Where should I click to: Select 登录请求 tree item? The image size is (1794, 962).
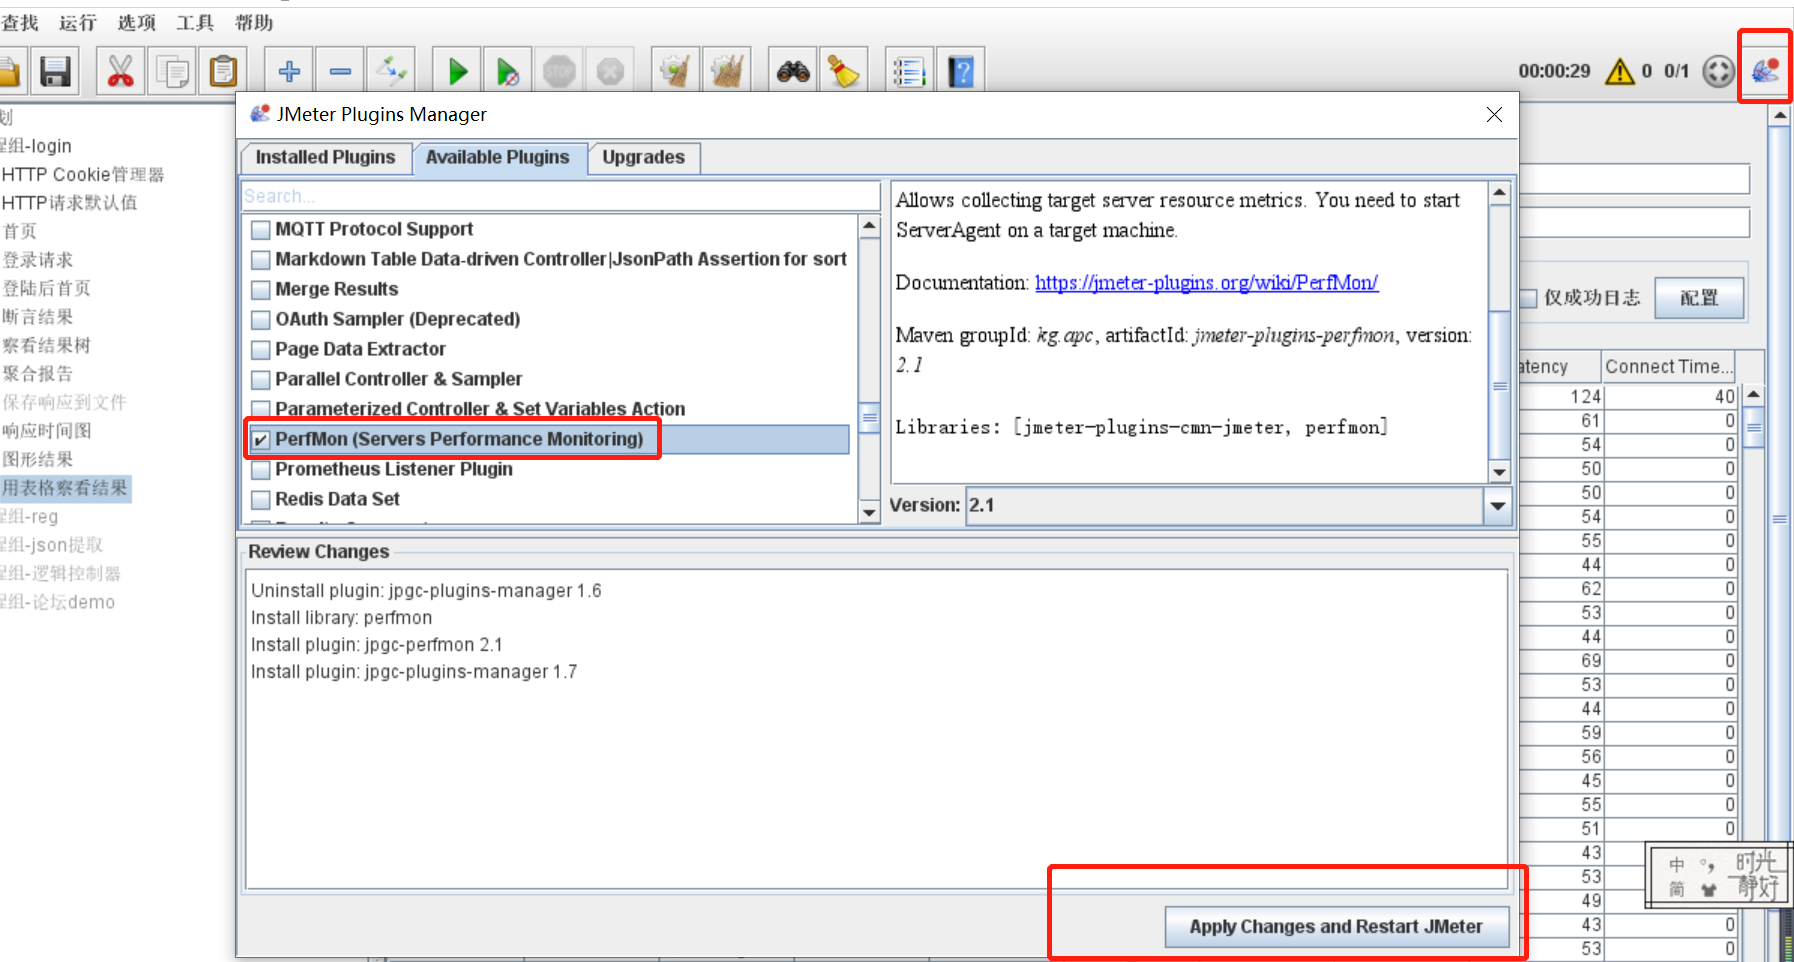tap(37, 260)
